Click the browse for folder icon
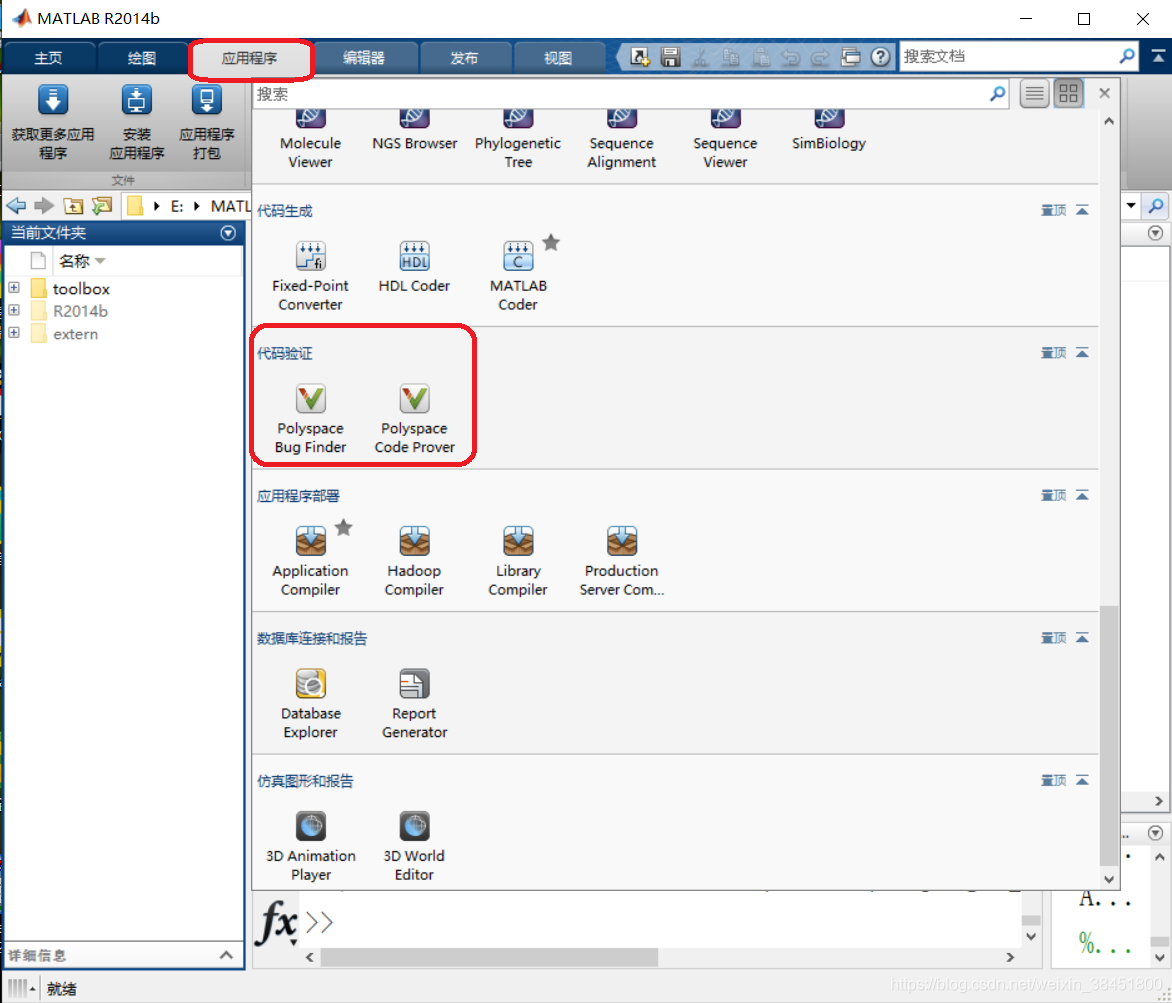The width and height of the screenshot is (1172, 1003). pos(102,206)
